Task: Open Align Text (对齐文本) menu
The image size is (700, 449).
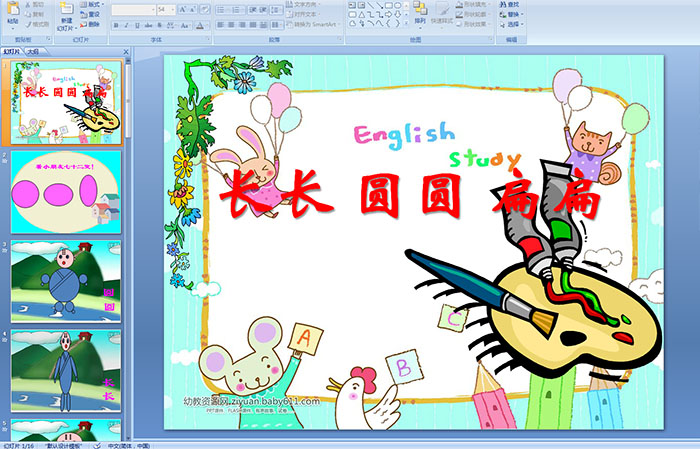Action: click(303, 14)
